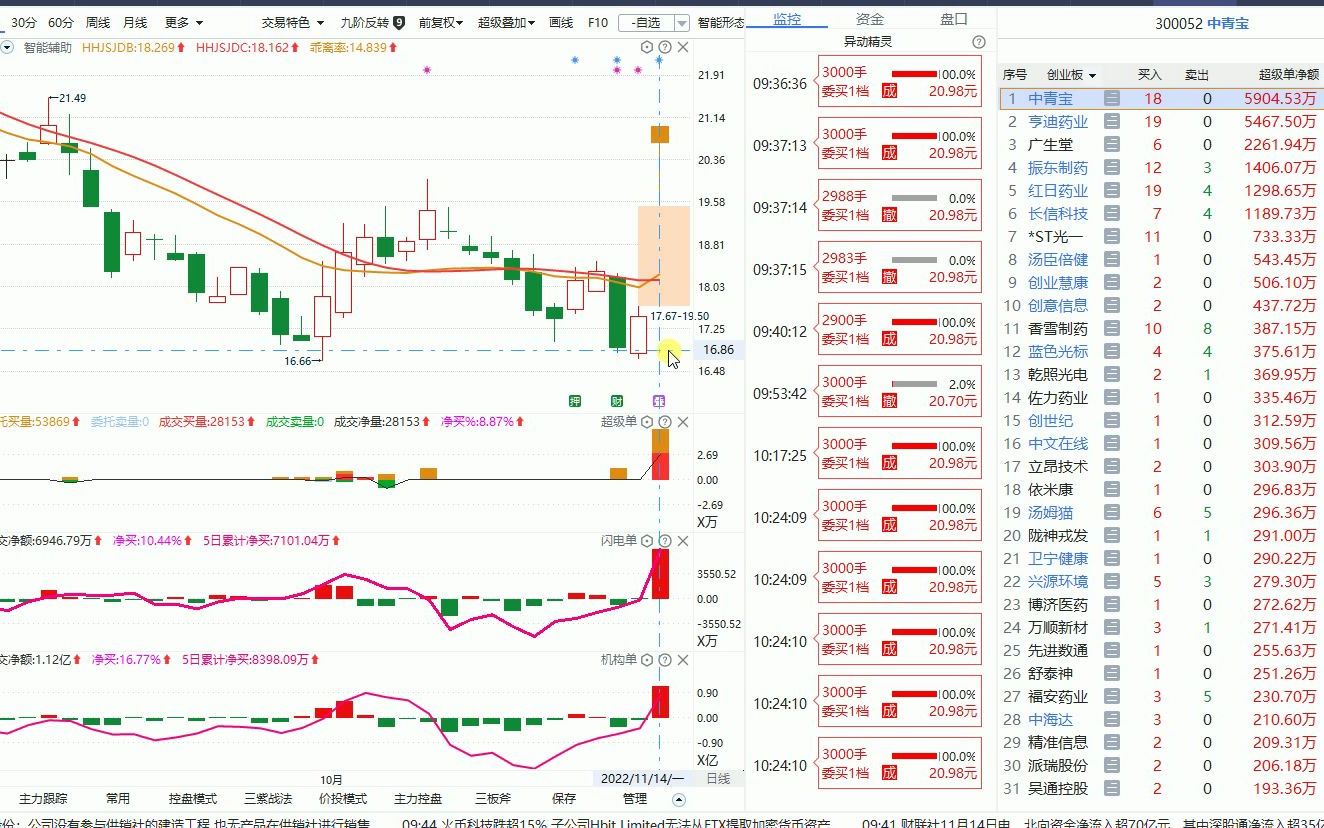1324x828 pixels.
Task: Click help icon next to 异动精灵
Action: pos(978,42)
